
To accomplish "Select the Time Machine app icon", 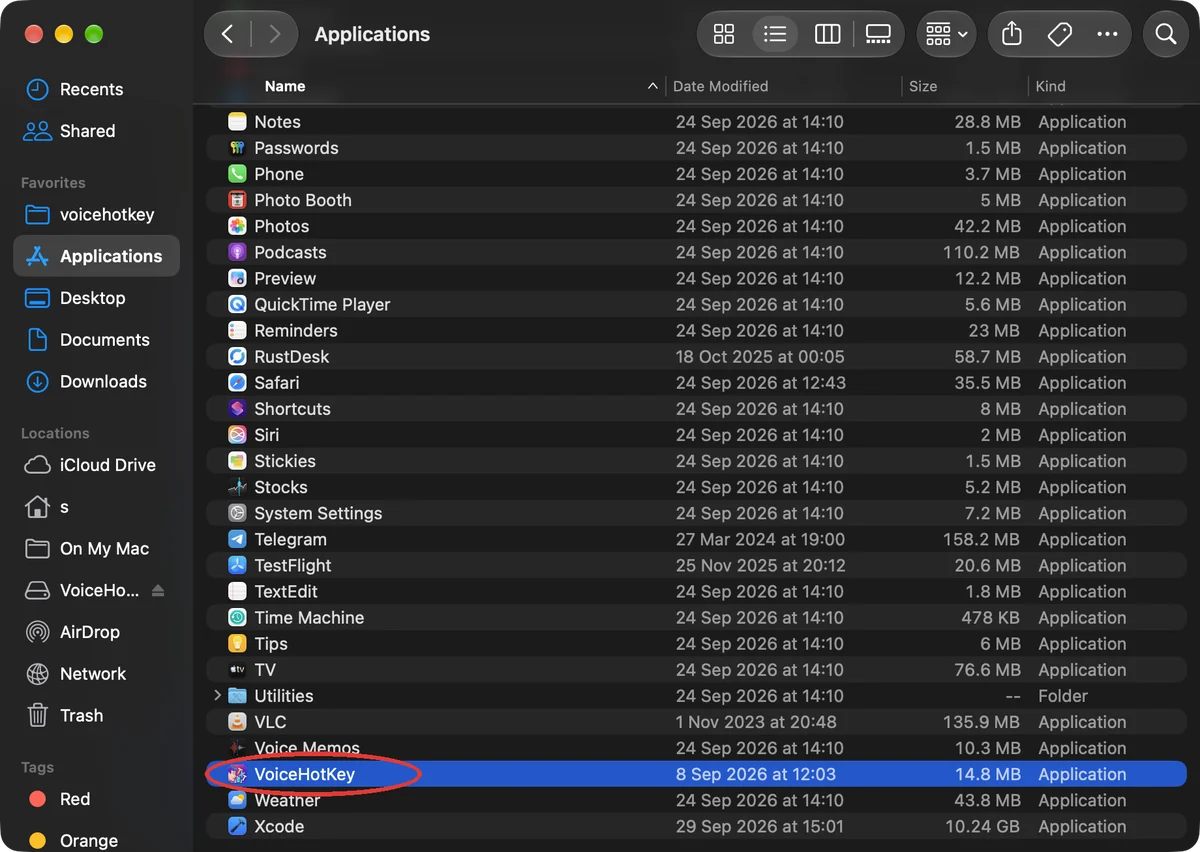I will click(237, 618).
